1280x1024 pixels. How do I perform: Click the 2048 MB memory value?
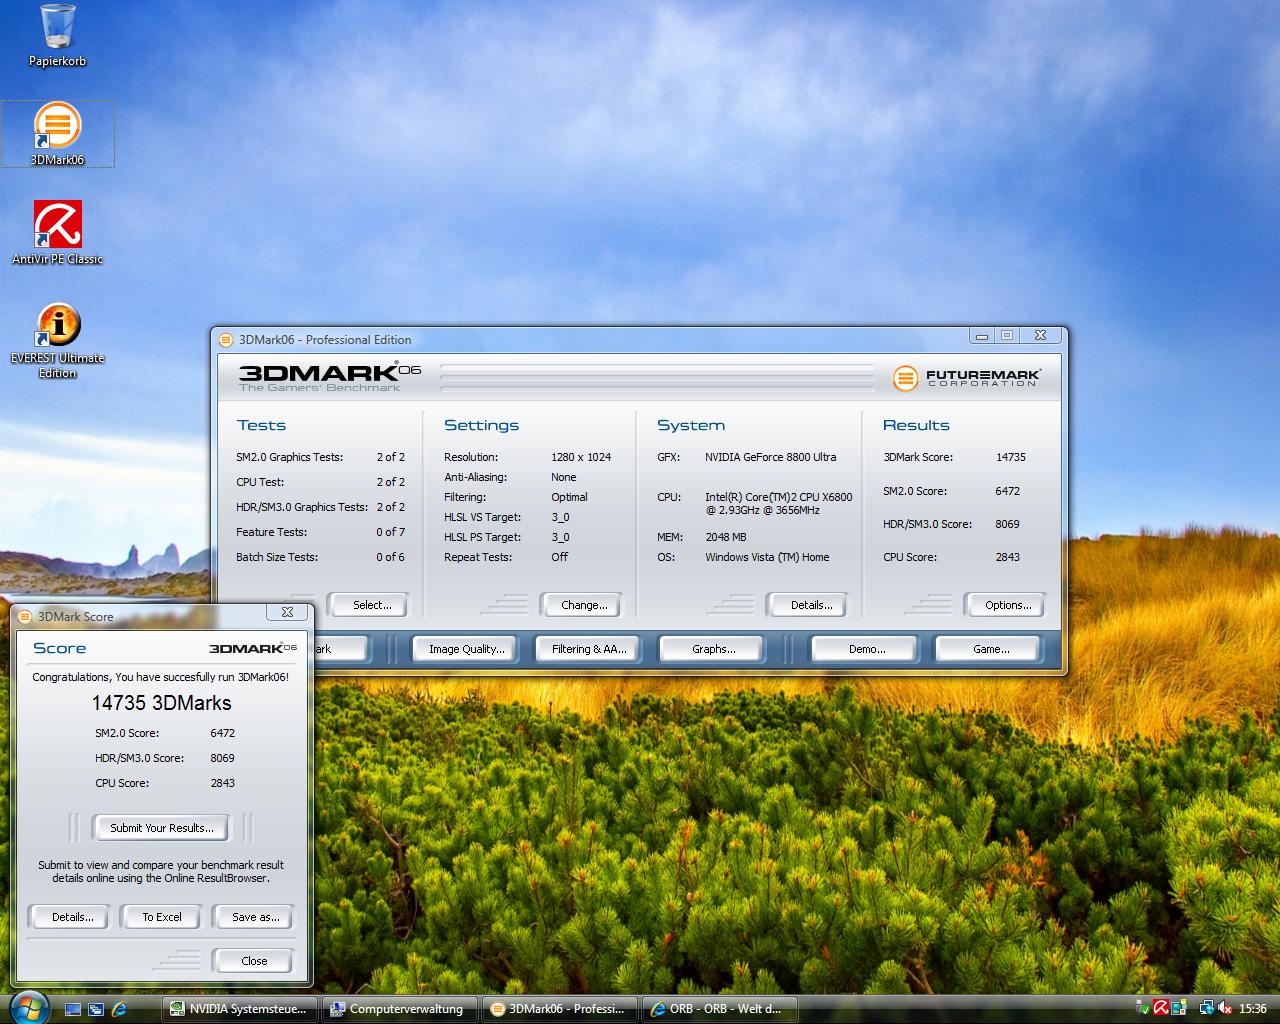click(x=725, y=537)
